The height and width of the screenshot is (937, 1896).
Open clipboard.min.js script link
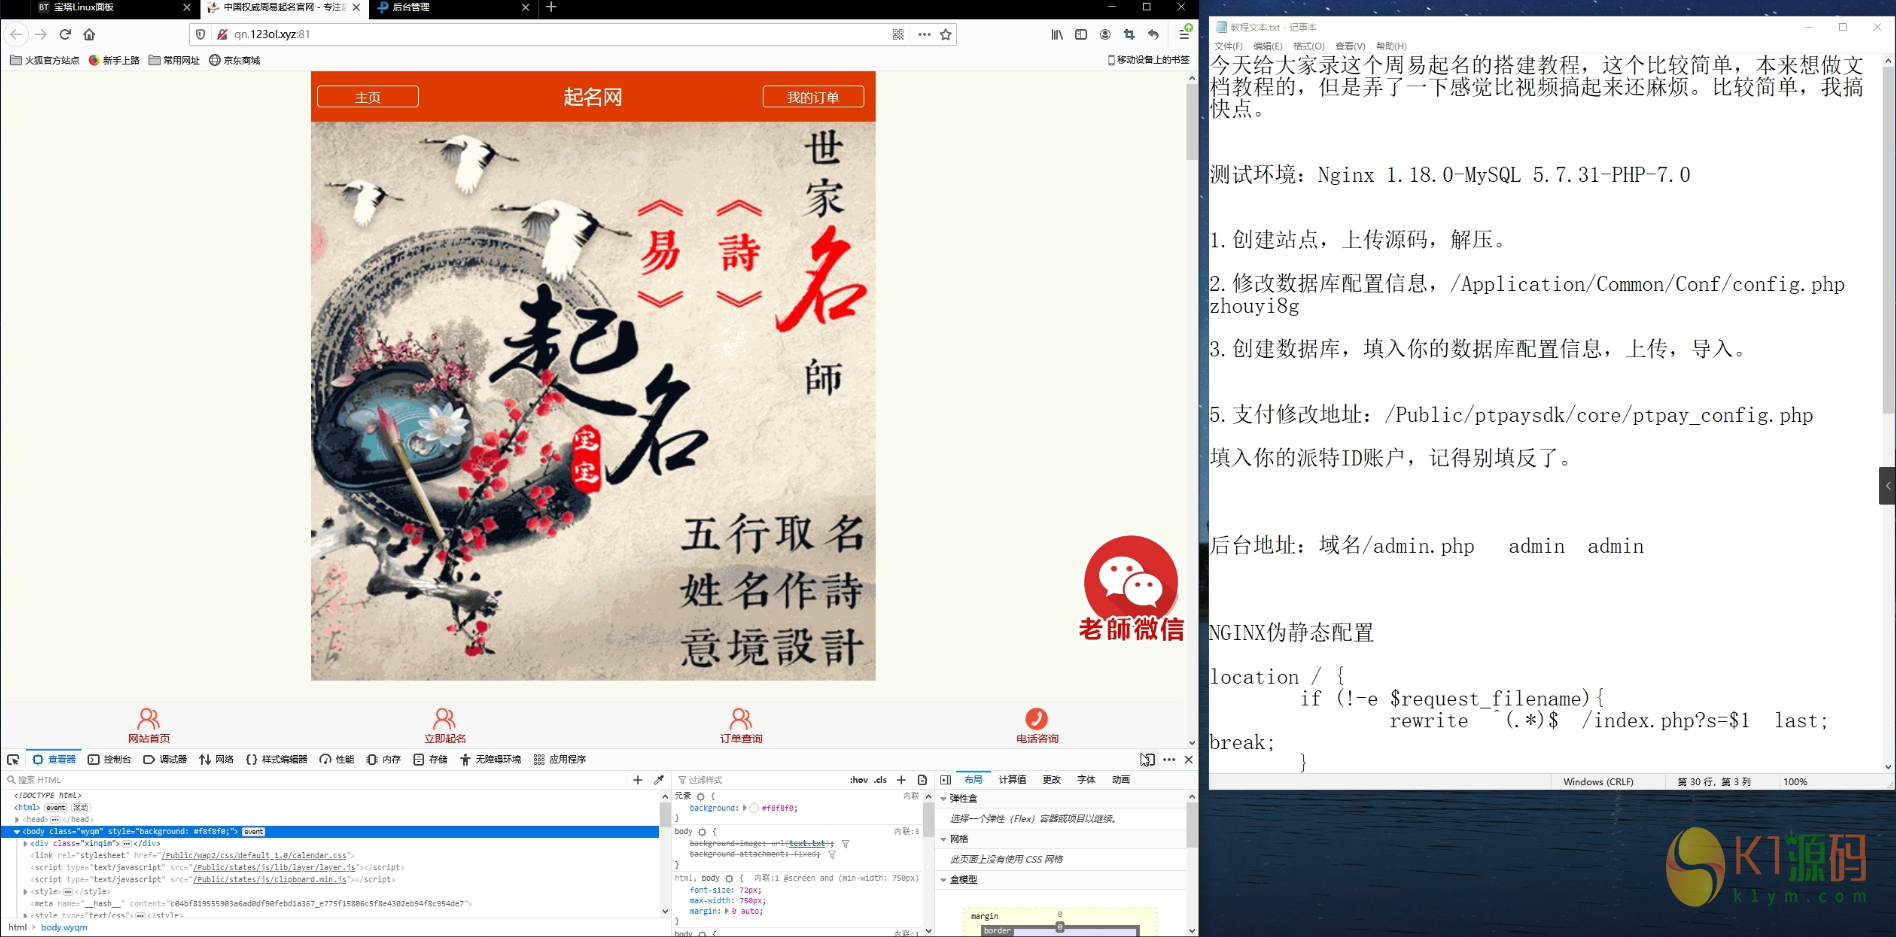pyautogui.click(x=270, y=880)
